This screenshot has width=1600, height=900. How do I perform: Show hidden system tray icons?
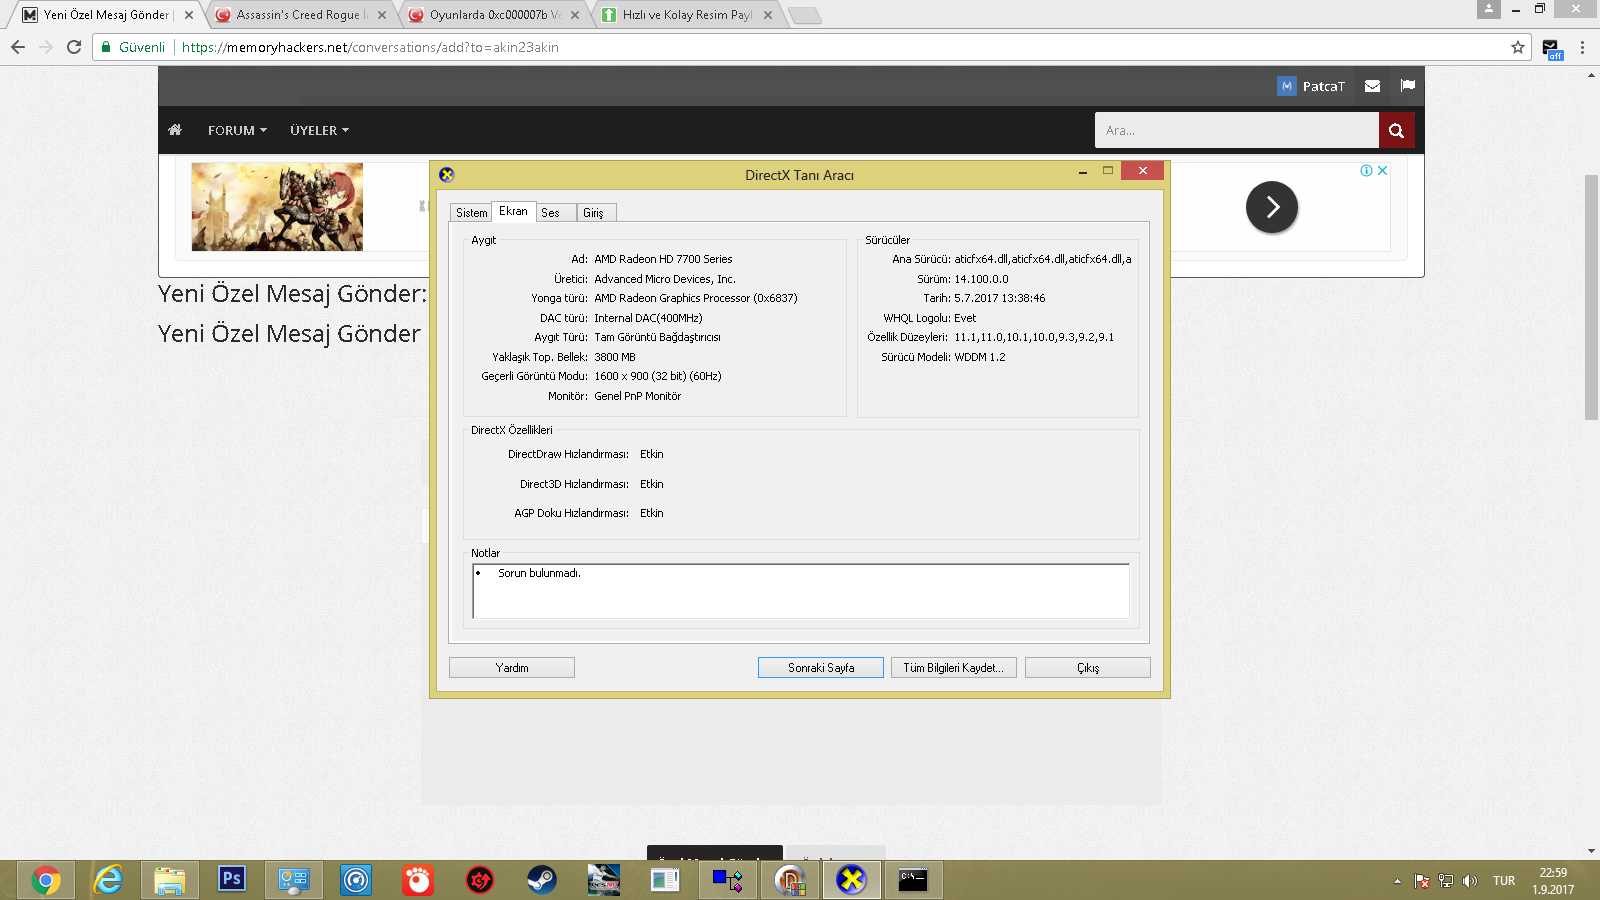(x=1397, y=881)
